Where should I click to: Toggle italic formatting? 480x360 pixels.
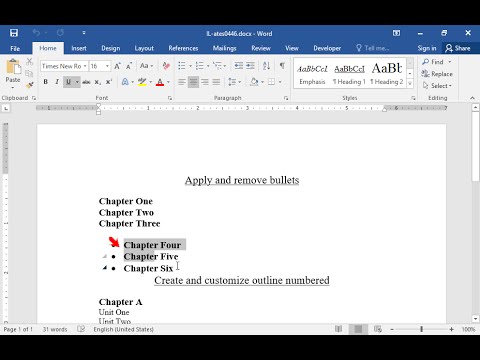coord(57,82)
